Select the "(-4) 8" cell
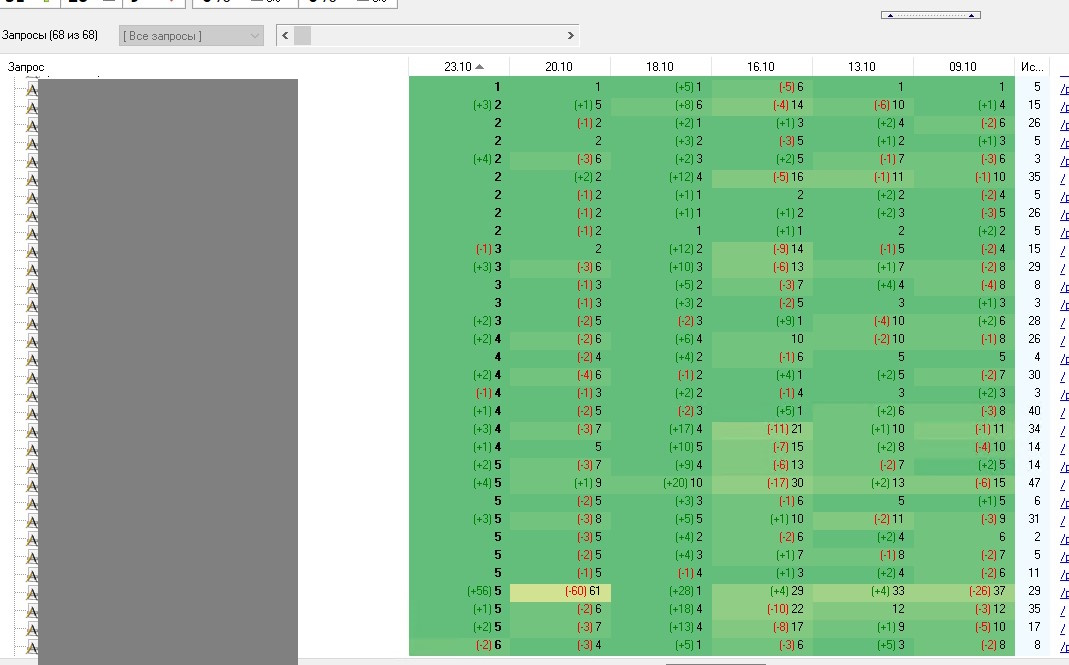The image size is (1069, 665). [963, 285]
